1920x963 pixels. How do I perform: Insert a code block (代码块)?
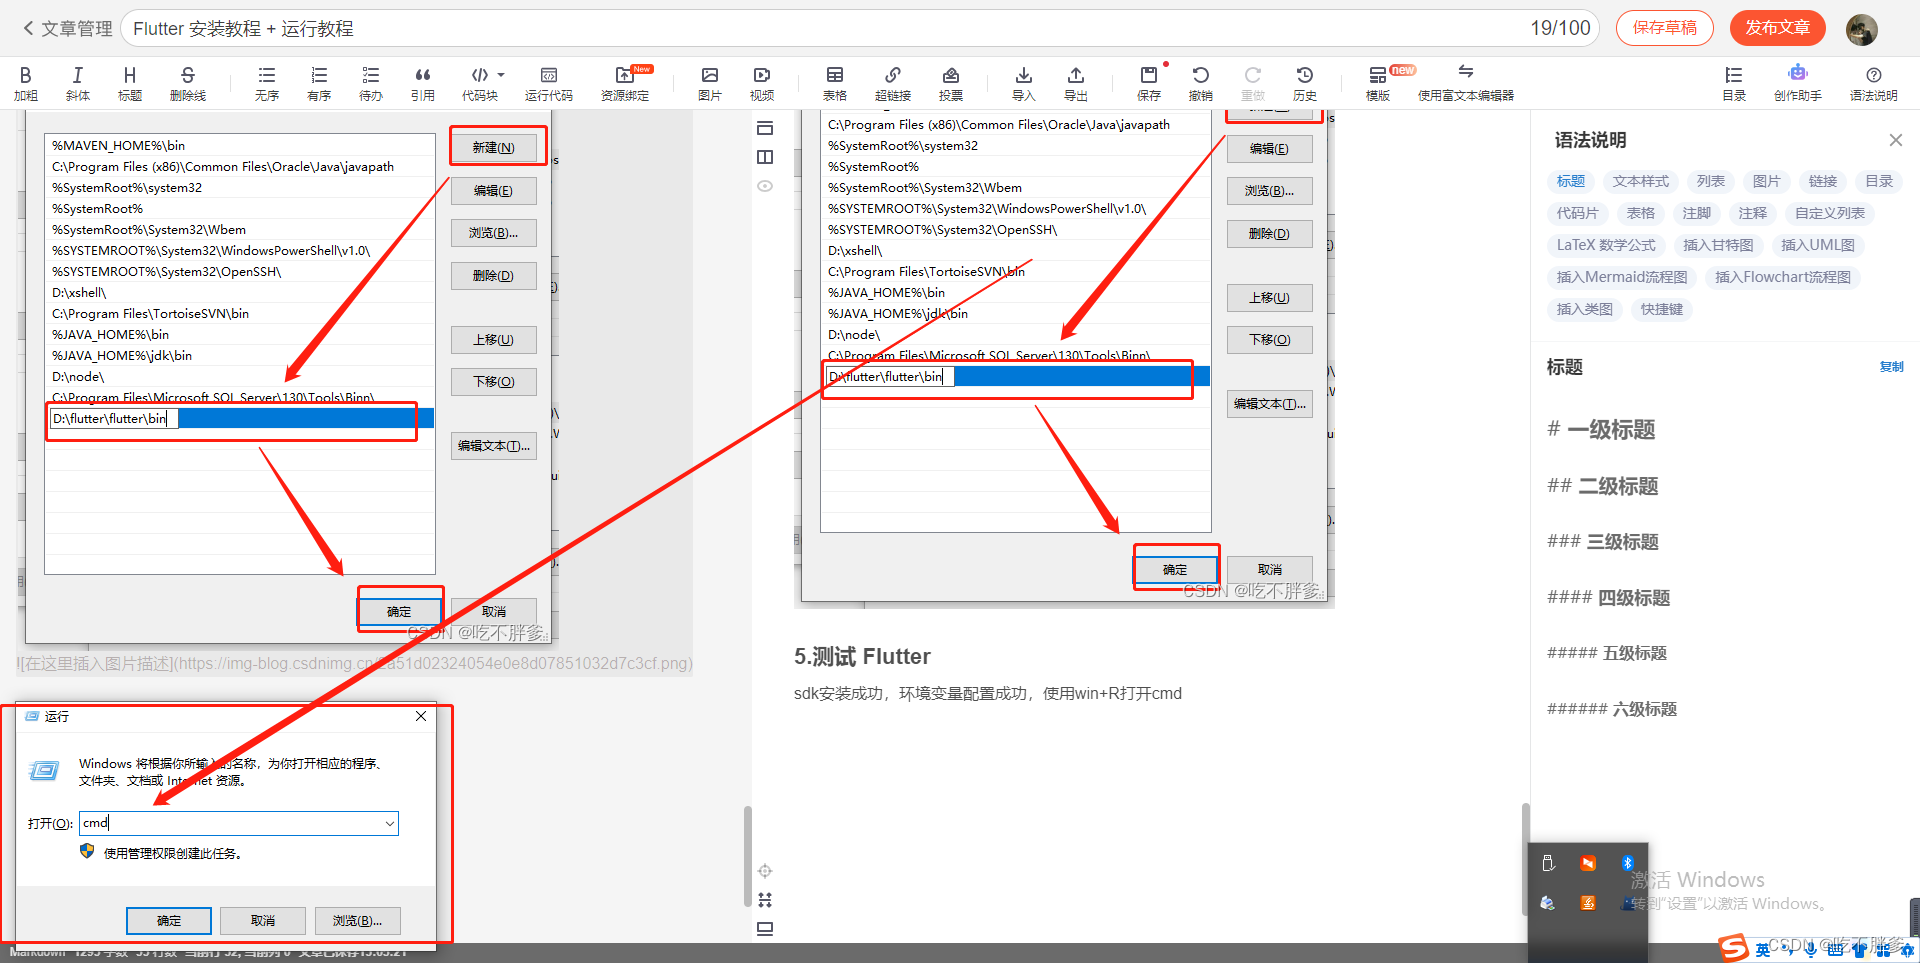pyautogui.click(x=480, y=83)
